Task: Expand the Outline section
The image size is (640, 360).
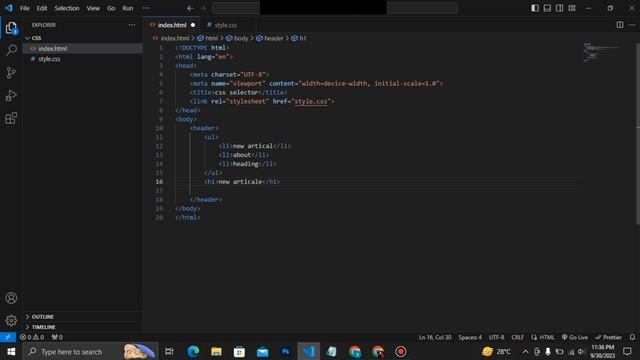Action: click(82, 317)
